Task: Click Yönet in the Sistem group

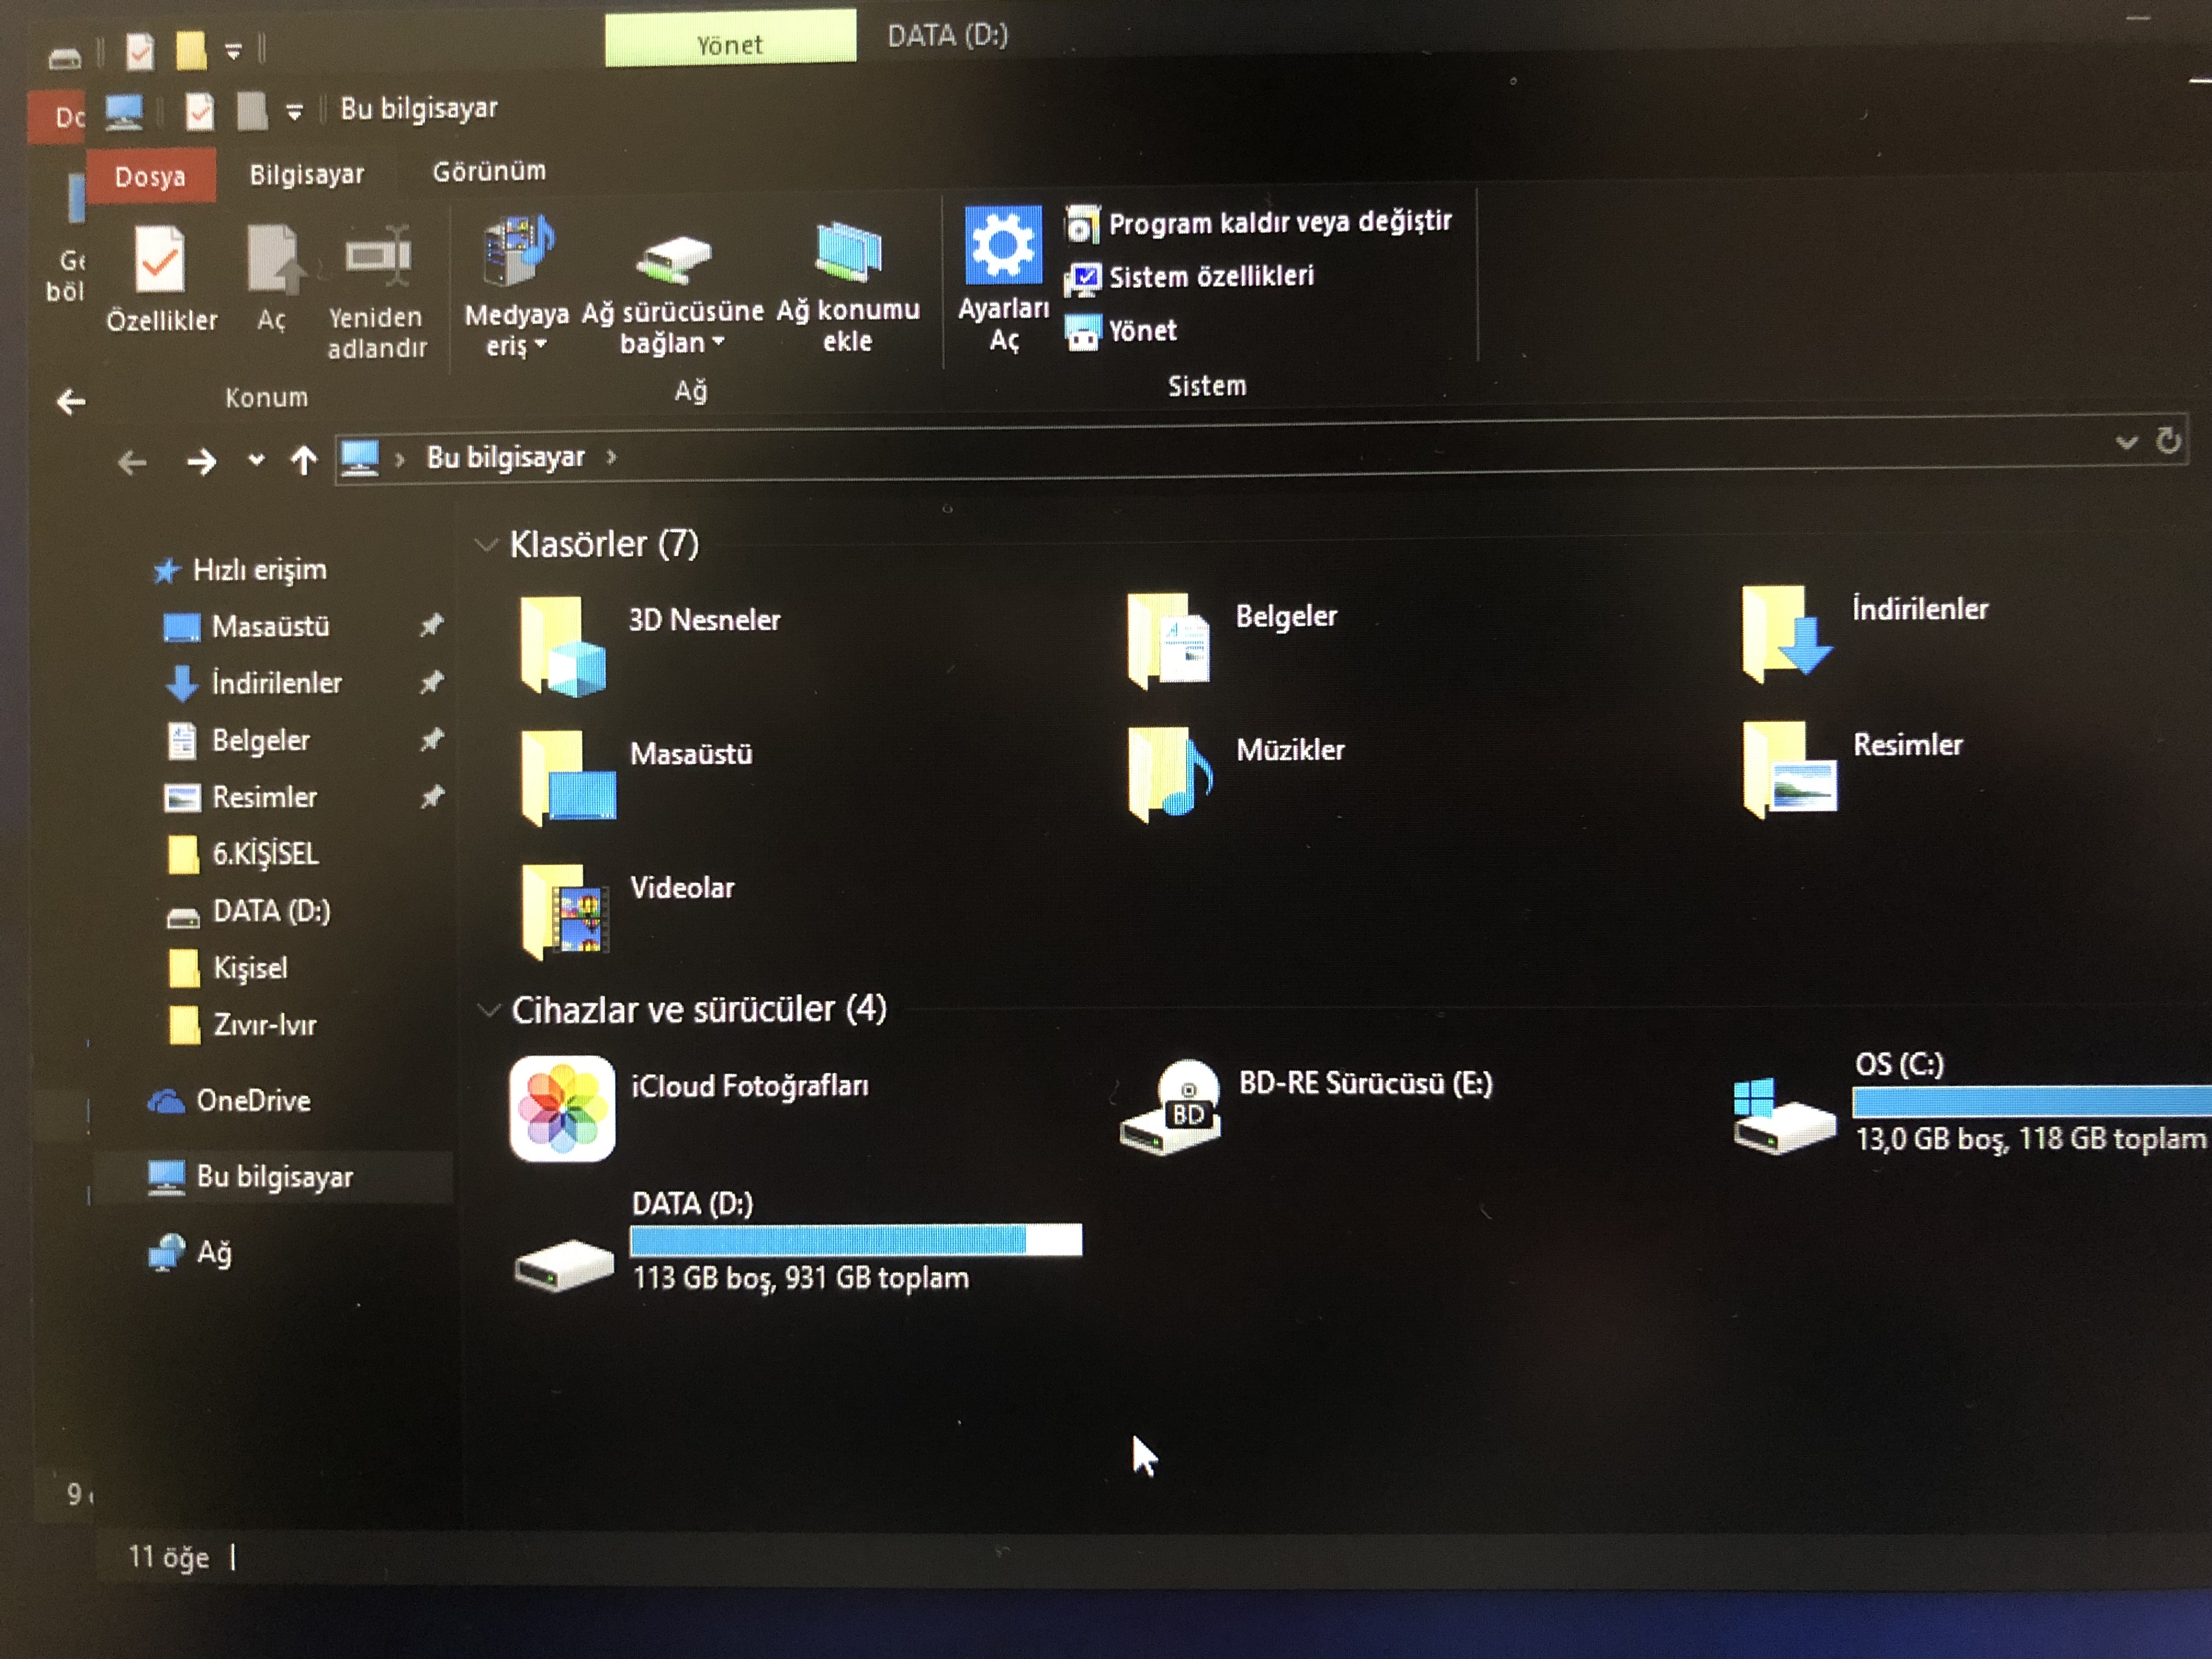Action: tap(1121, 331)
